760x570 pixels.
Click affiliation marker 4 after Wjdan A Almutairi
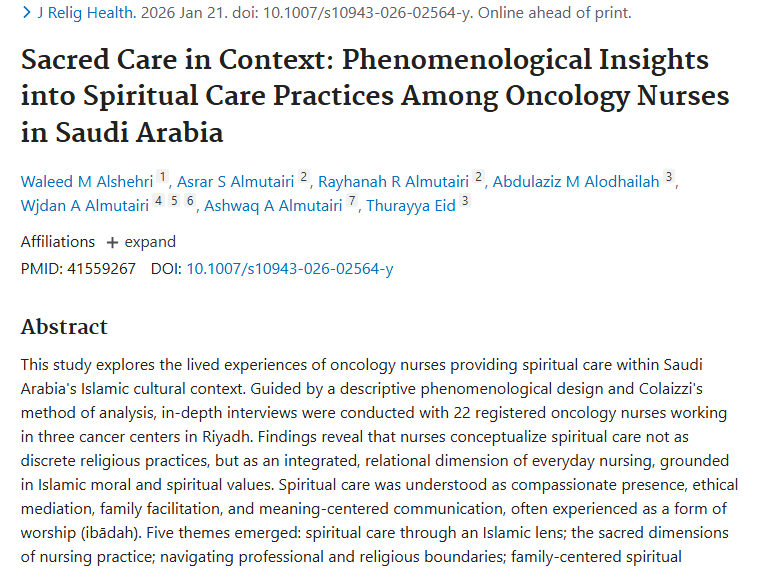[158, 203]
